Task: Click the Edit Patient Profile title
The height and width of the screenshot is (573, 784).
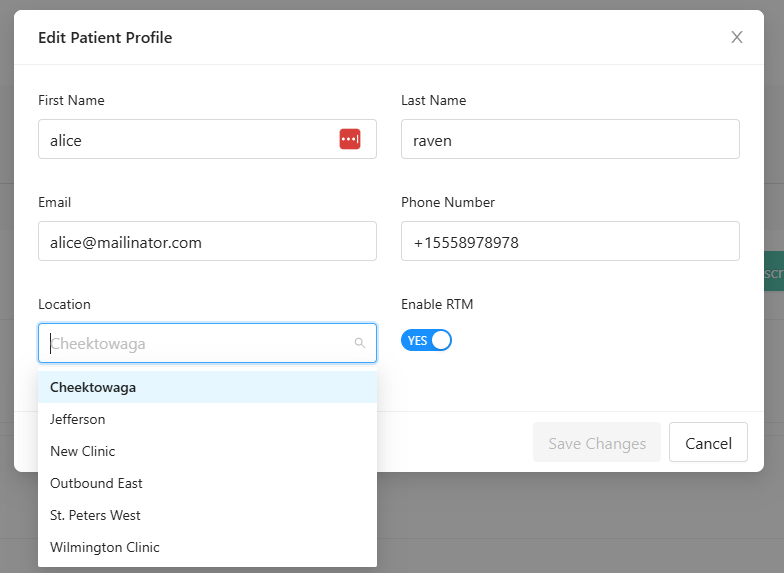Action: point(105,38)
